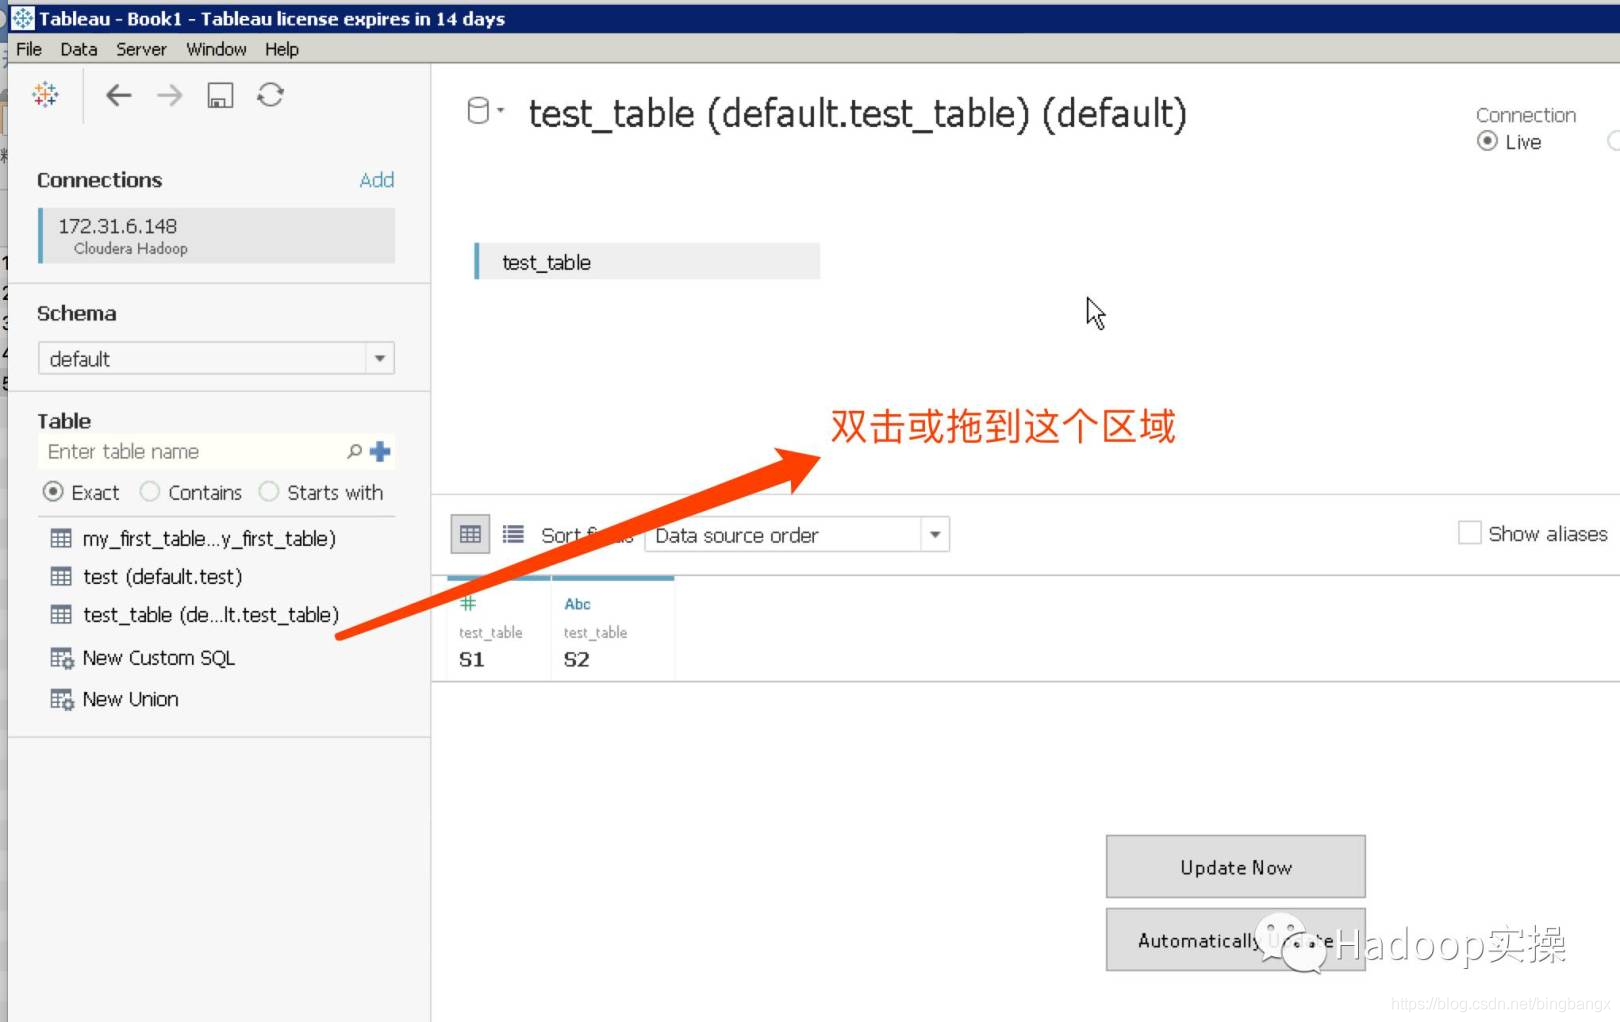Click the data source cylinder icon
The height and width of the screenshot is (1022, 1620).
pyautogui.click(x=478, y=111)
